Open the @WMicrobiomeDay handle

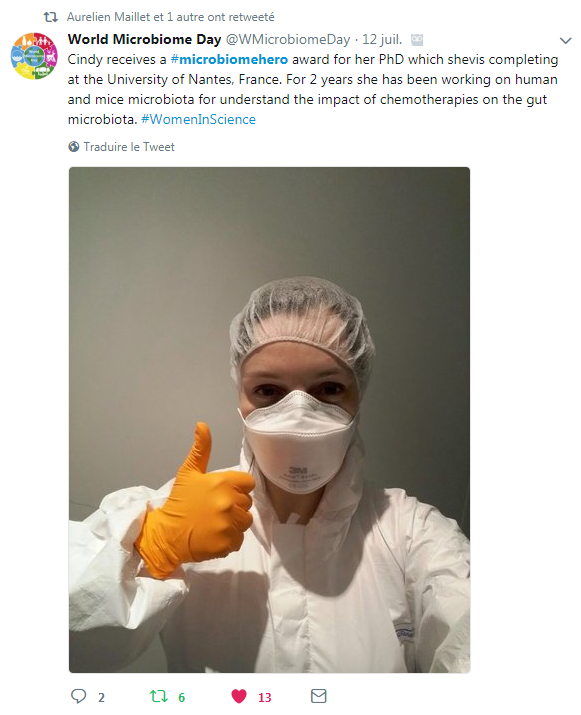(288, 40)
